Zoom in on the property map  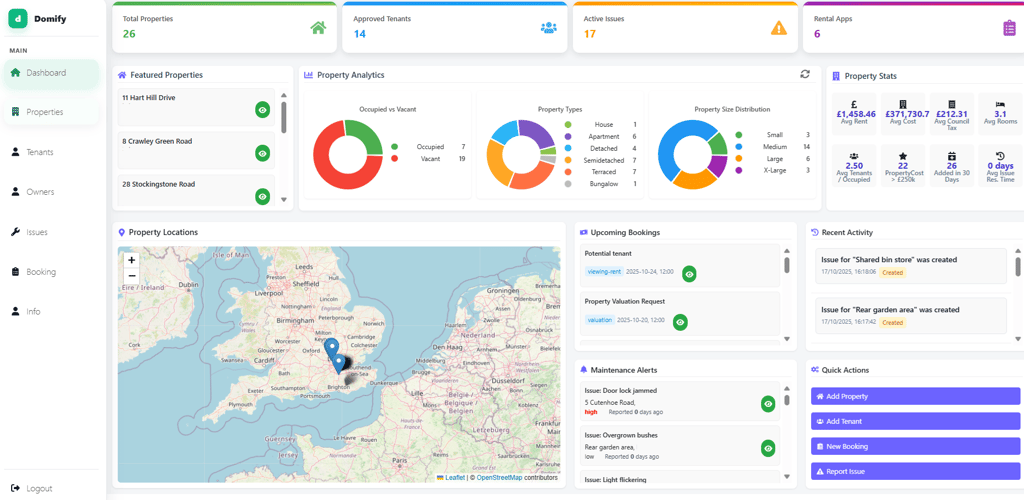(x=131, y=260)
